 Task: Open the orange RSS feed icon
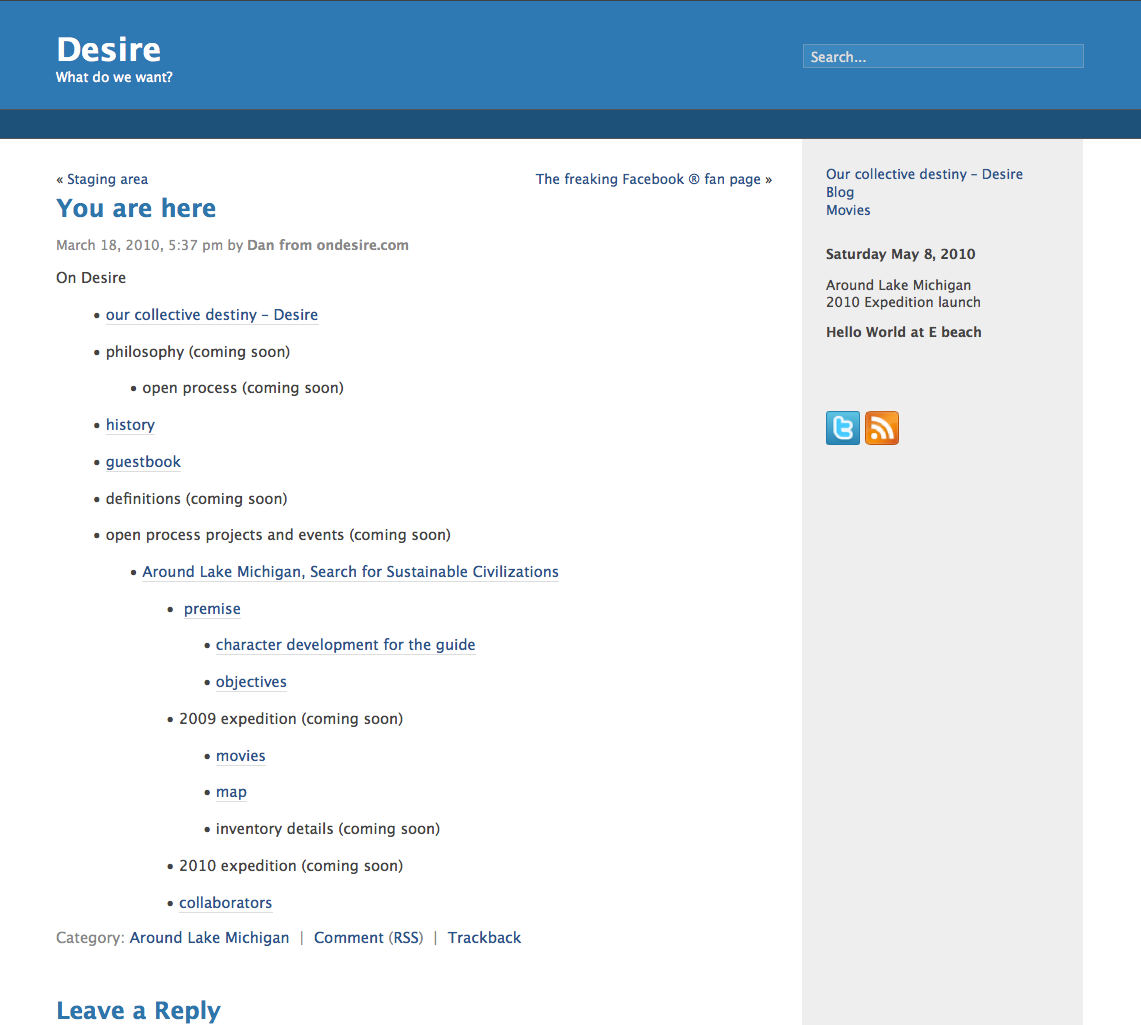click(882, 428)
